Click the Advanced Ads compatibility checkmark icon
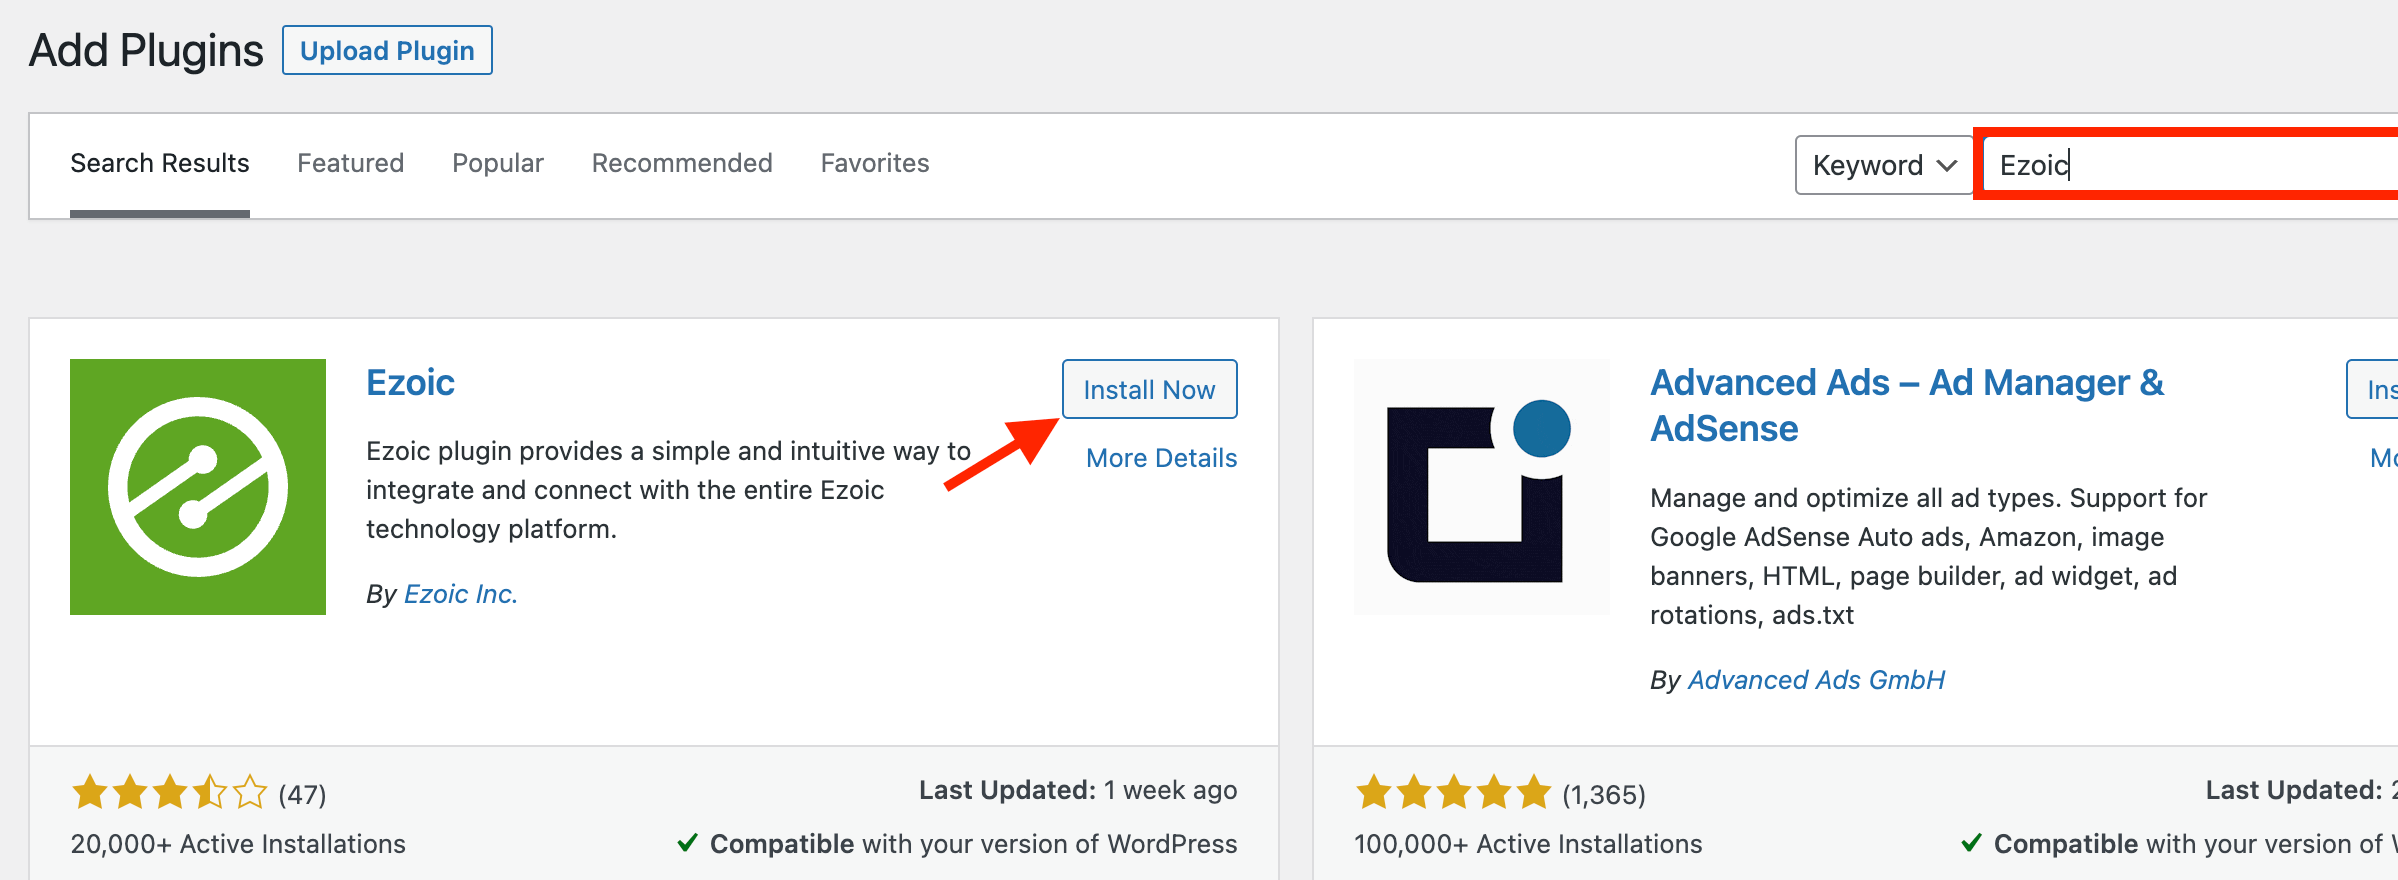Image resolution: width=2398 pixels, height=880 pixels. tap(1971, 843)
